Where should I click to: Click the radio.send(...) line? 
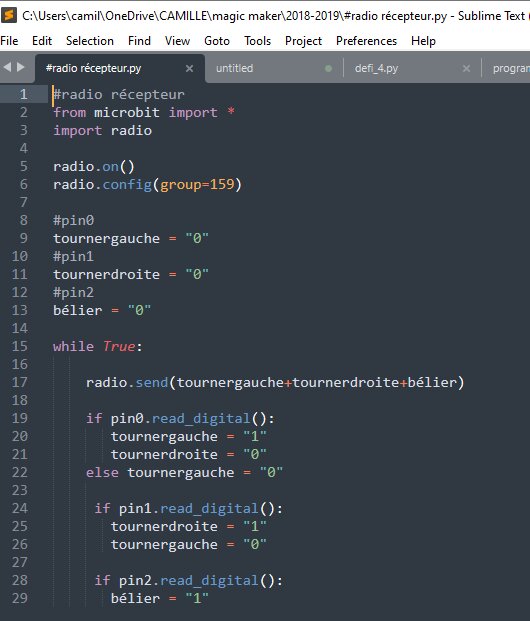point(275,383)
